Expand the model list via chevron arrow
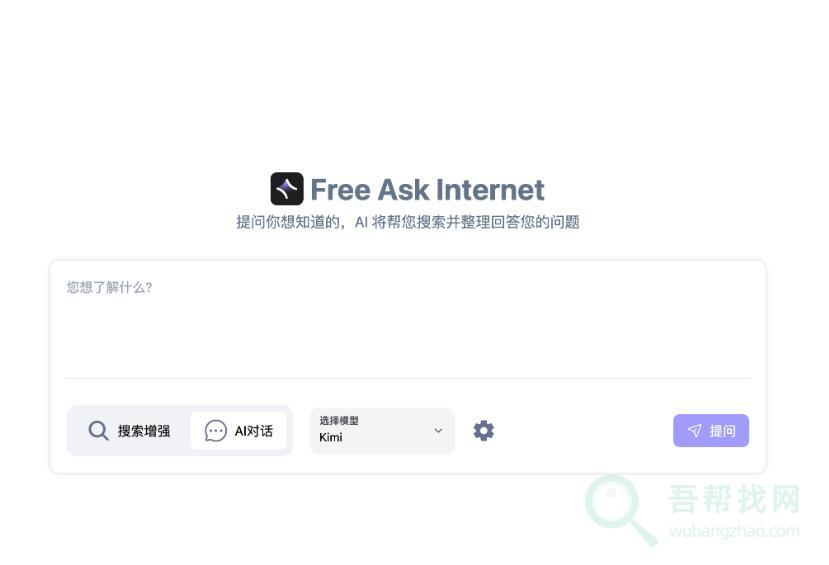The height and width of the screenshot is (565, 829). [438, 431]
